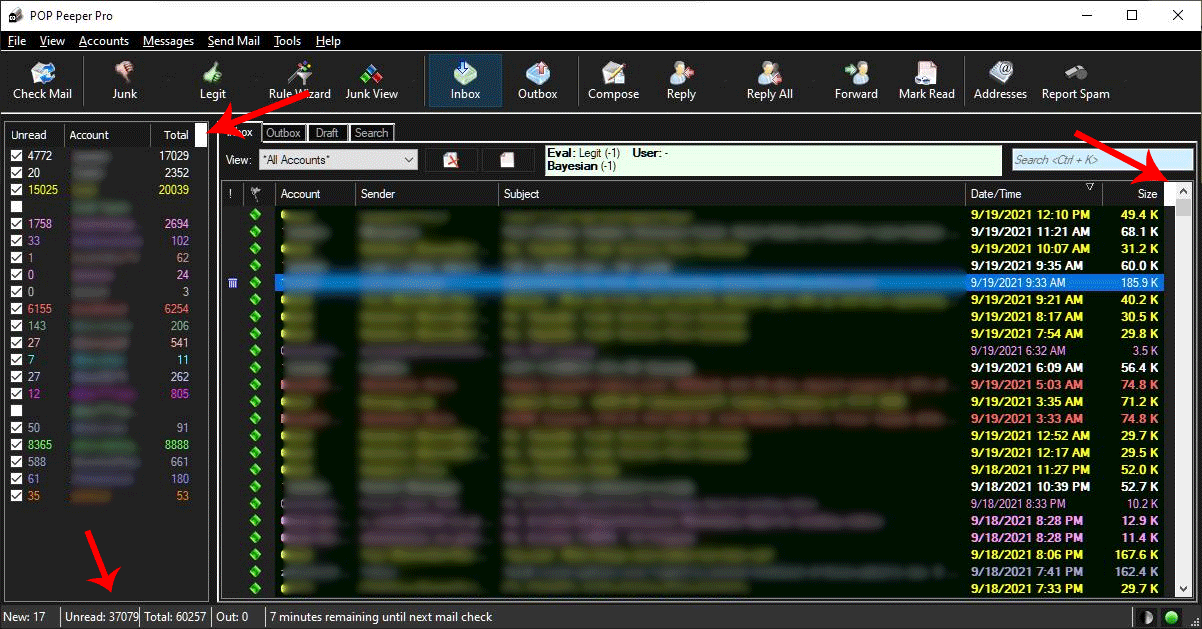Mark selected message as Legit
The image size is (1202, 629).
[213, 81]
